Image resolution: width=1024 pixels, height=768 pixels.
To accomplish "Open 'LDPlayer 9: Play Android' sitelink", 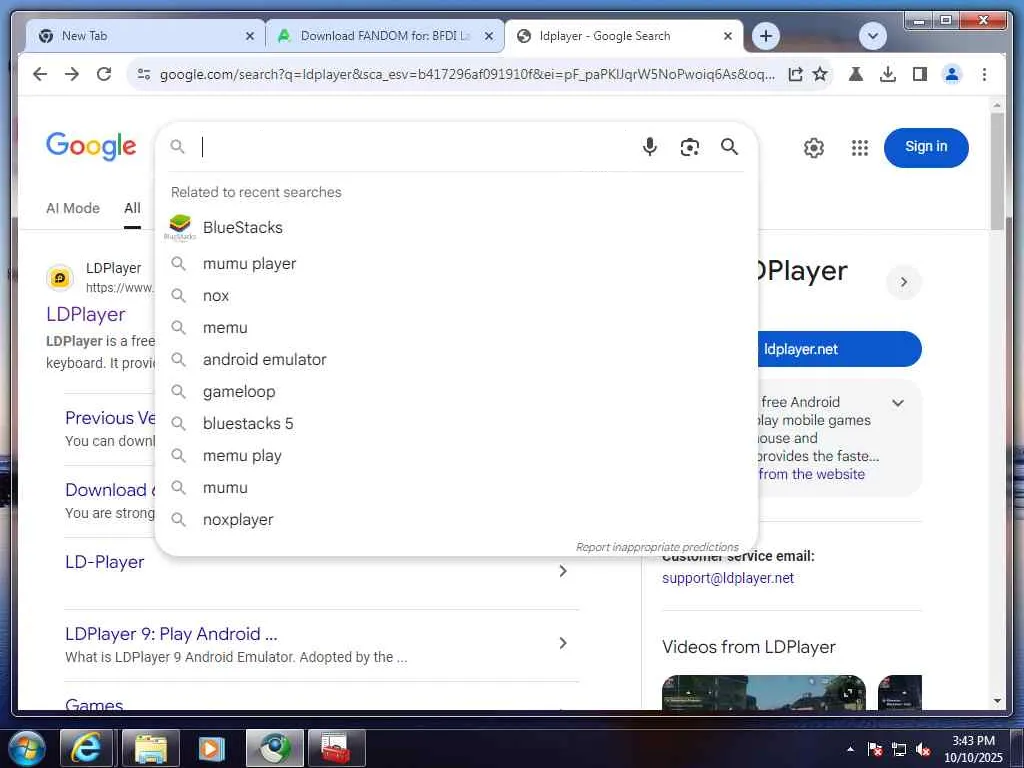I will click(x=171, y=634).
